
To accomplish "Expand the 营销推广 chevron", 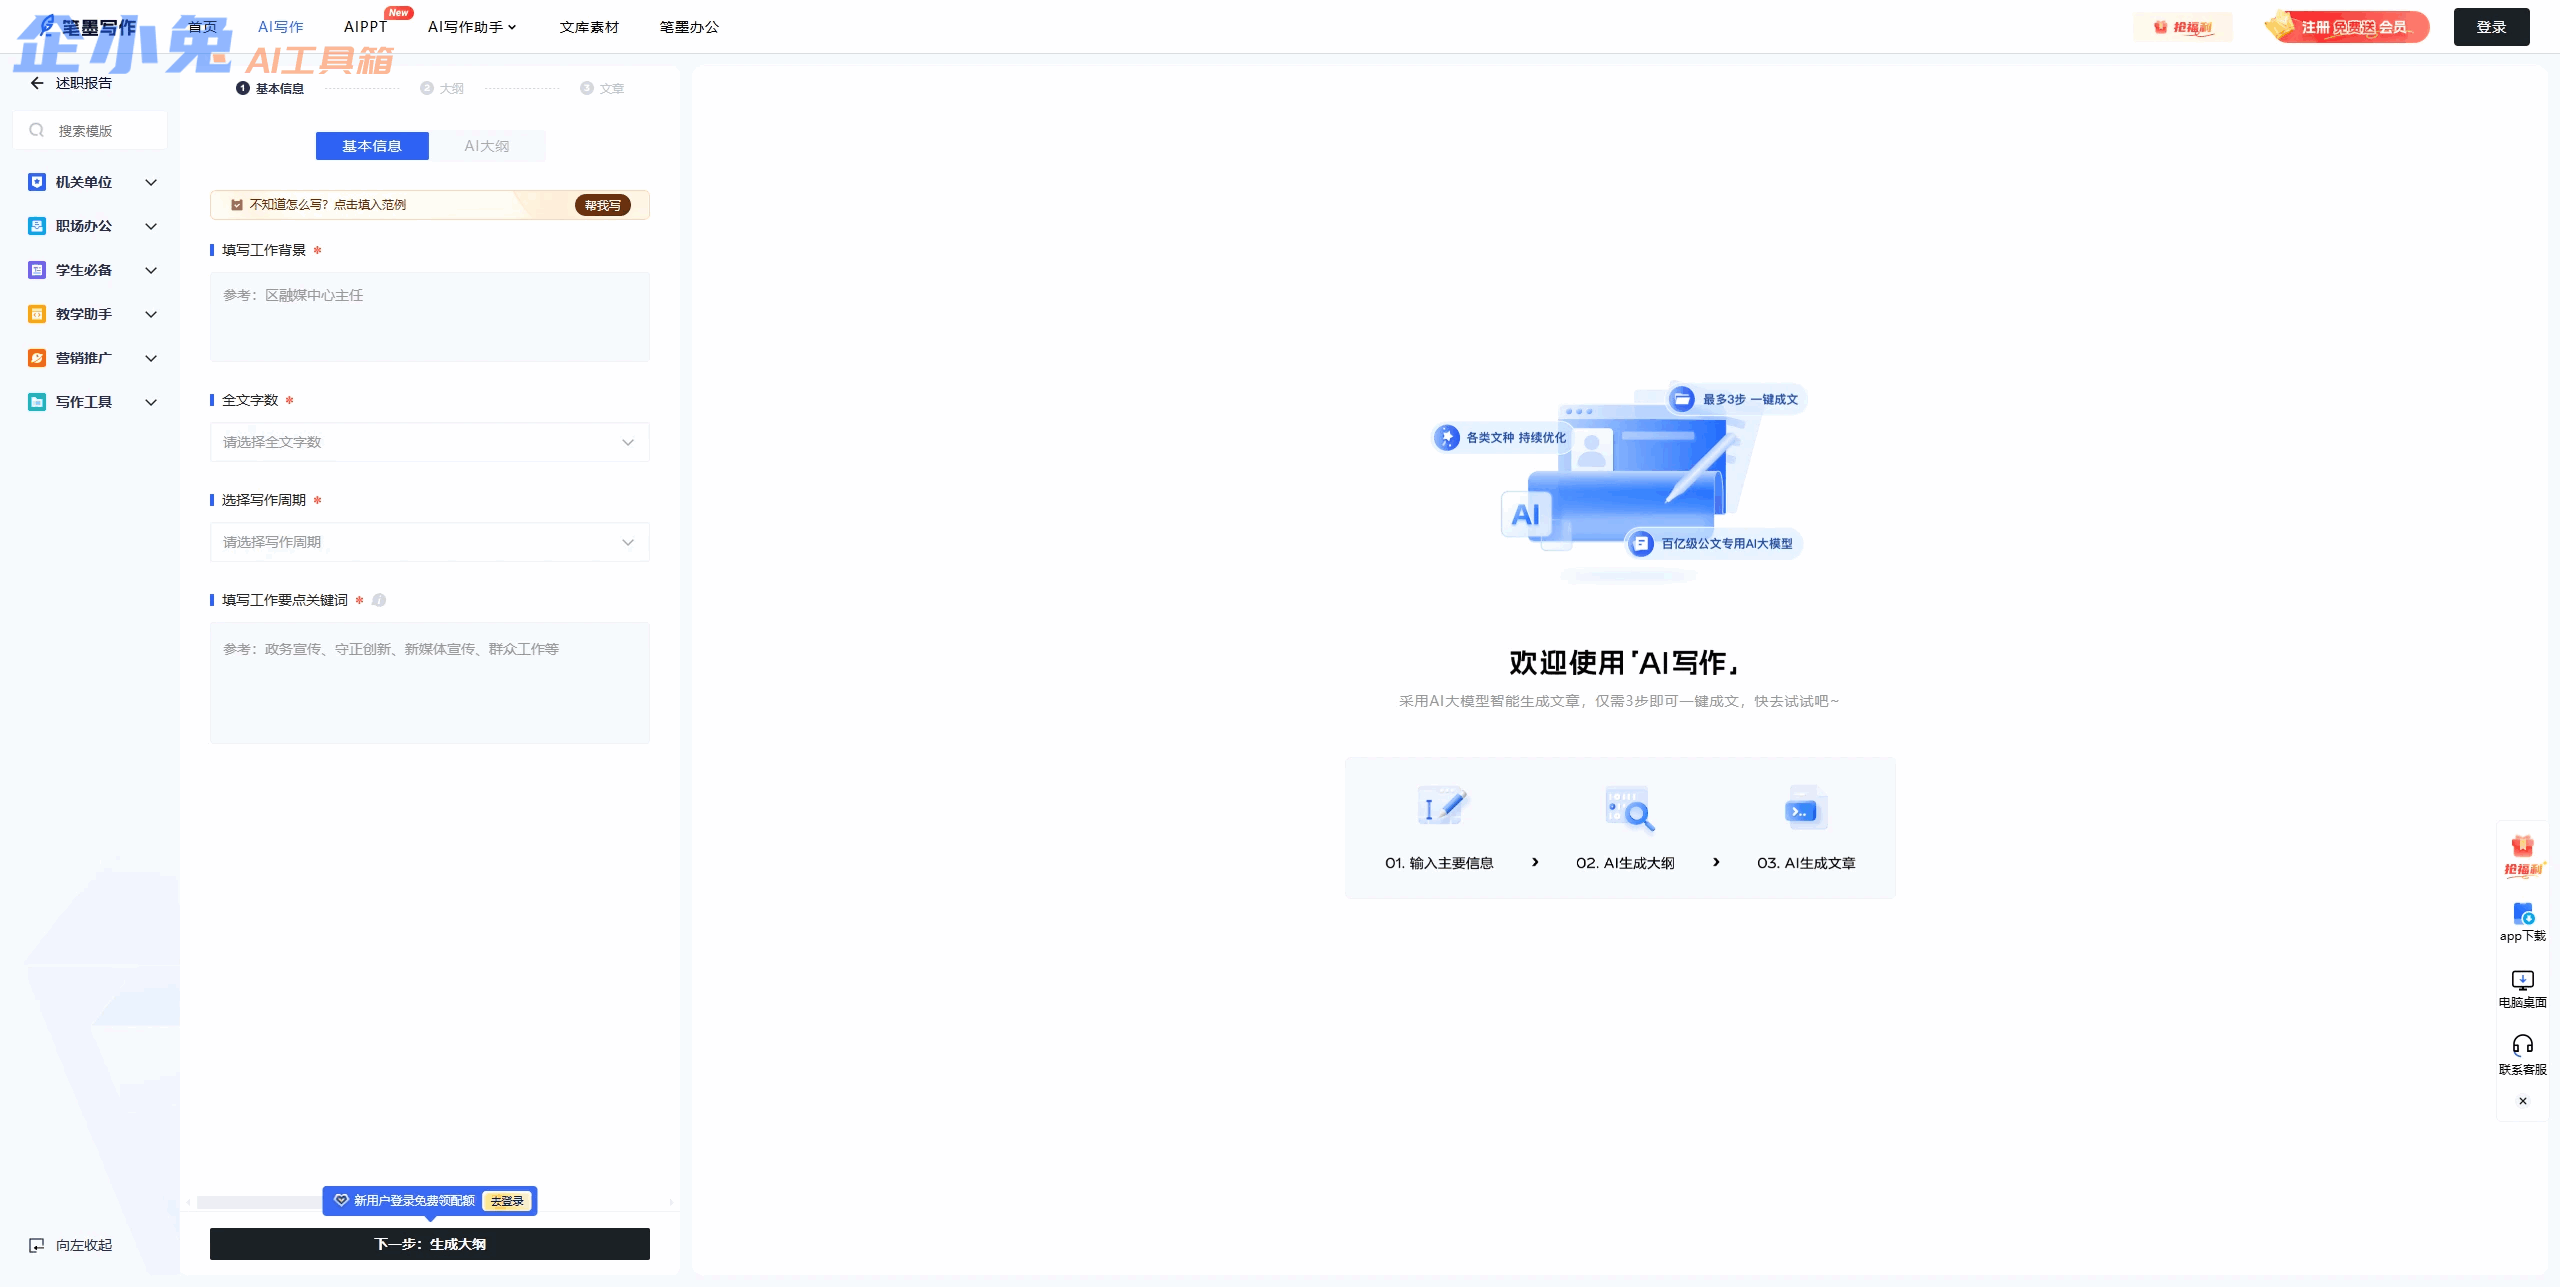I will (151, 358).
